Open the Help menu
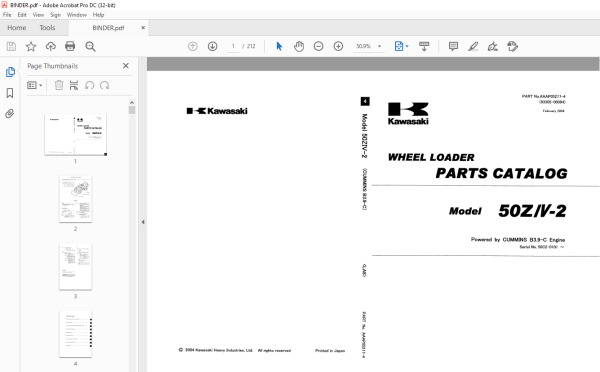The height and width of the screenshot is (372, 600). pyautogui.click(x=98, y=15)
